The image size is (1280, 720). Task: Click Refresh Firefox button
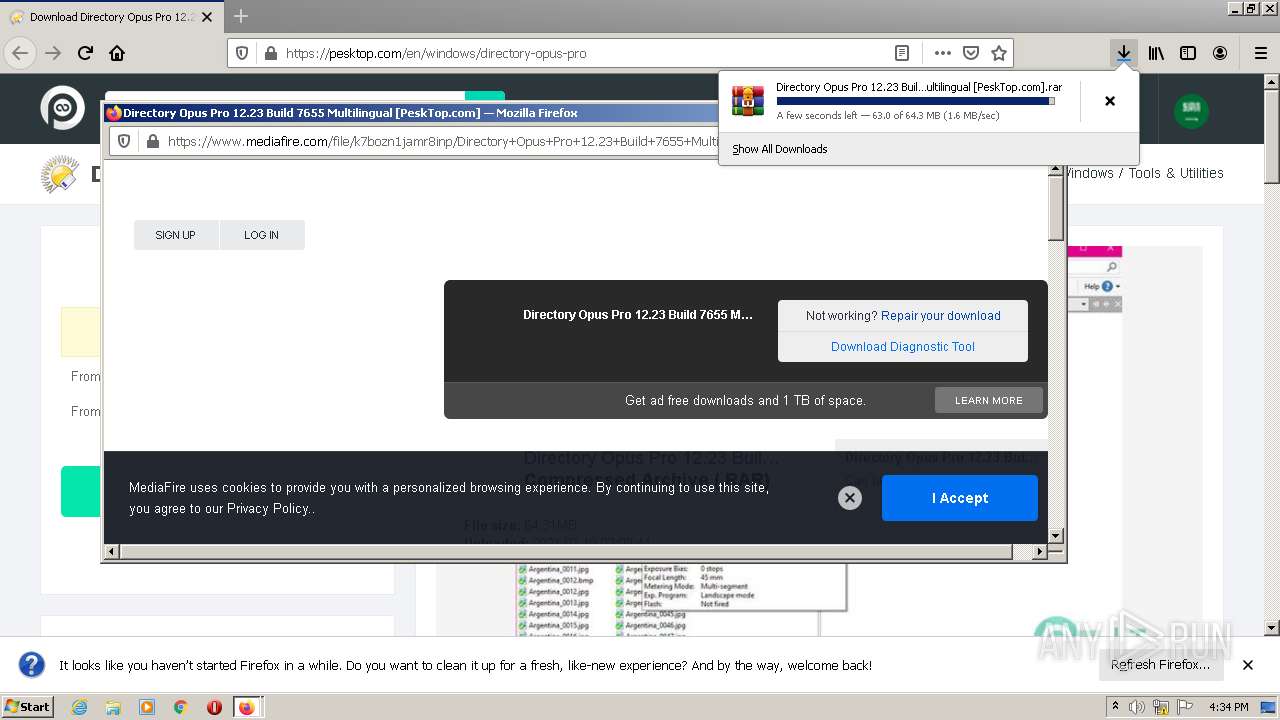(x=1160, y=665)
